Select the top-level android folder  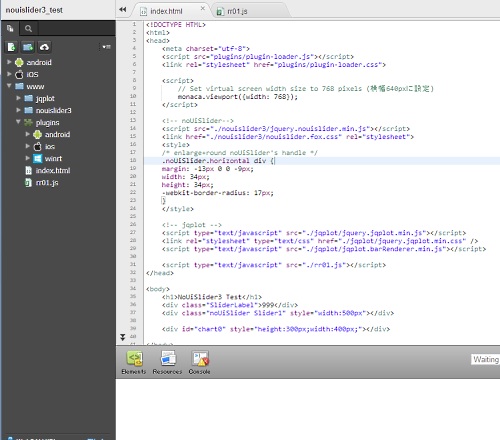pyautogui.click(x=39, y=62)
